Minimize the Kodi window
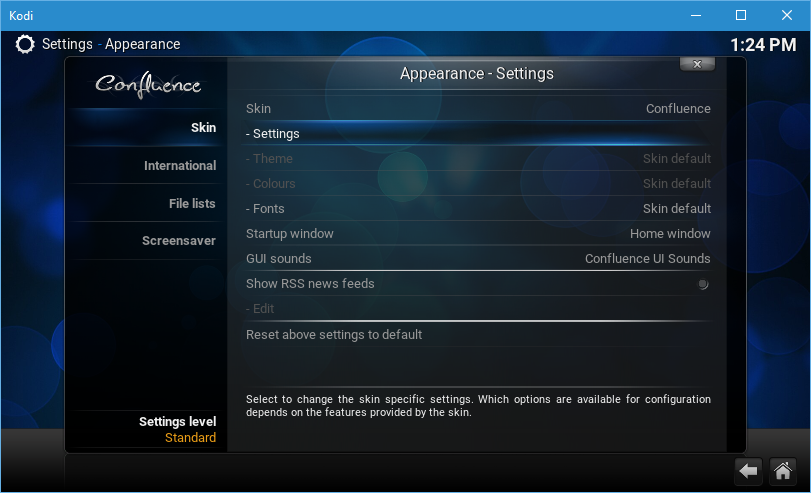This screenshot has width=811, height=493. (695, 15)
